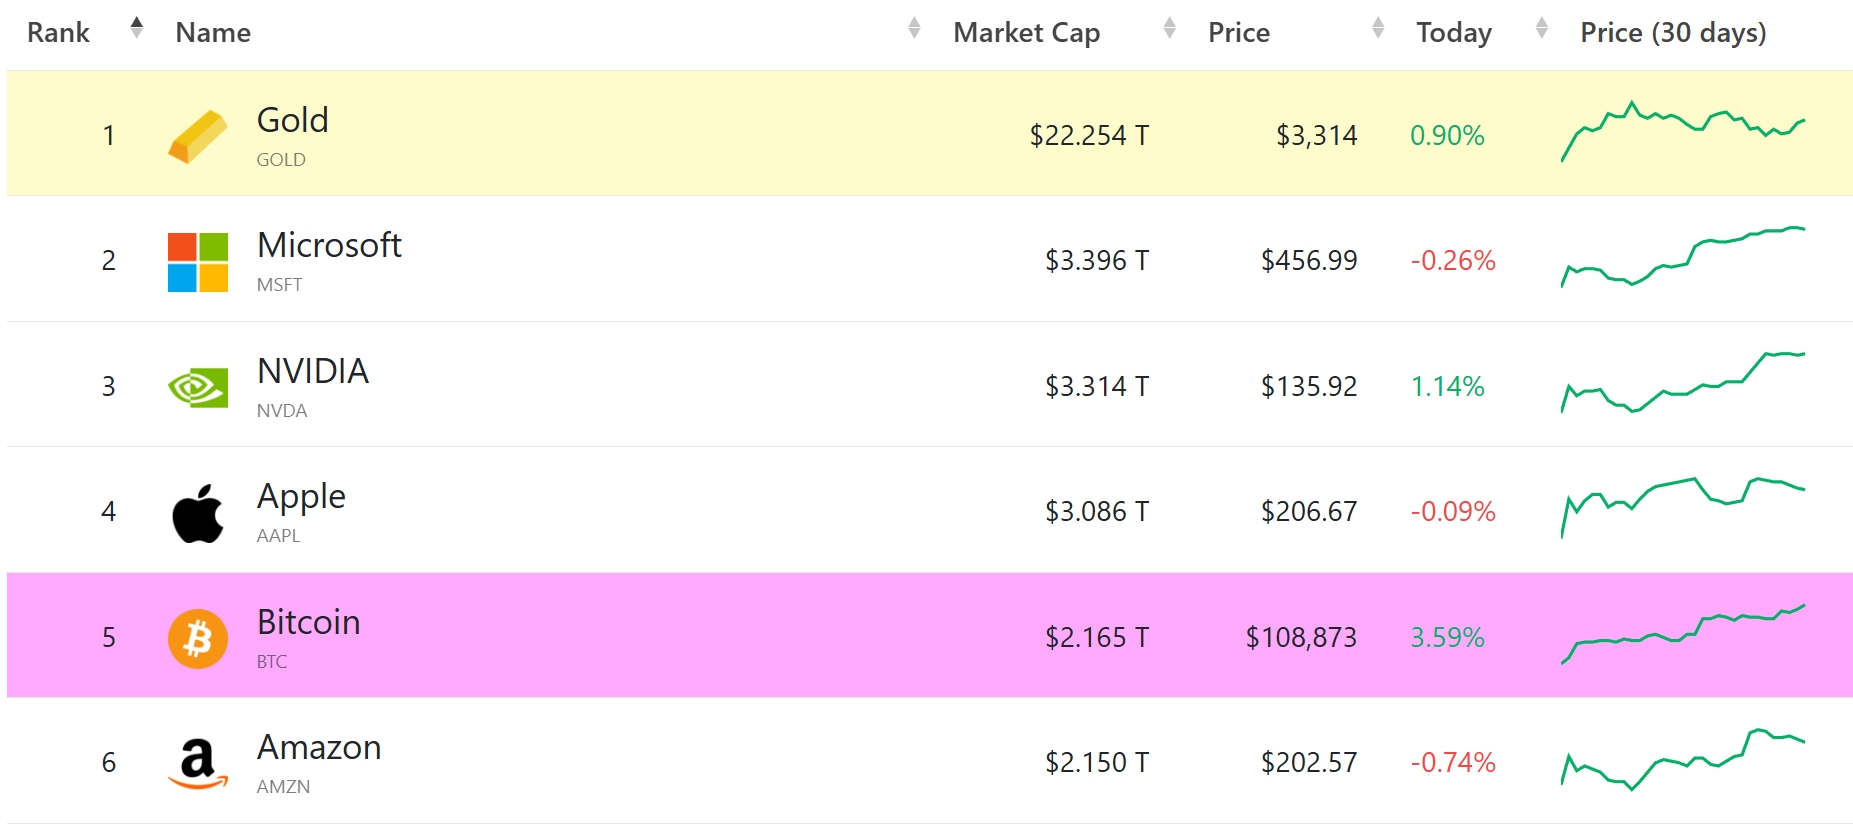Open the Bitcoin name link
This screenshot has width=1853, height=827.
click(x=308, y=622)
